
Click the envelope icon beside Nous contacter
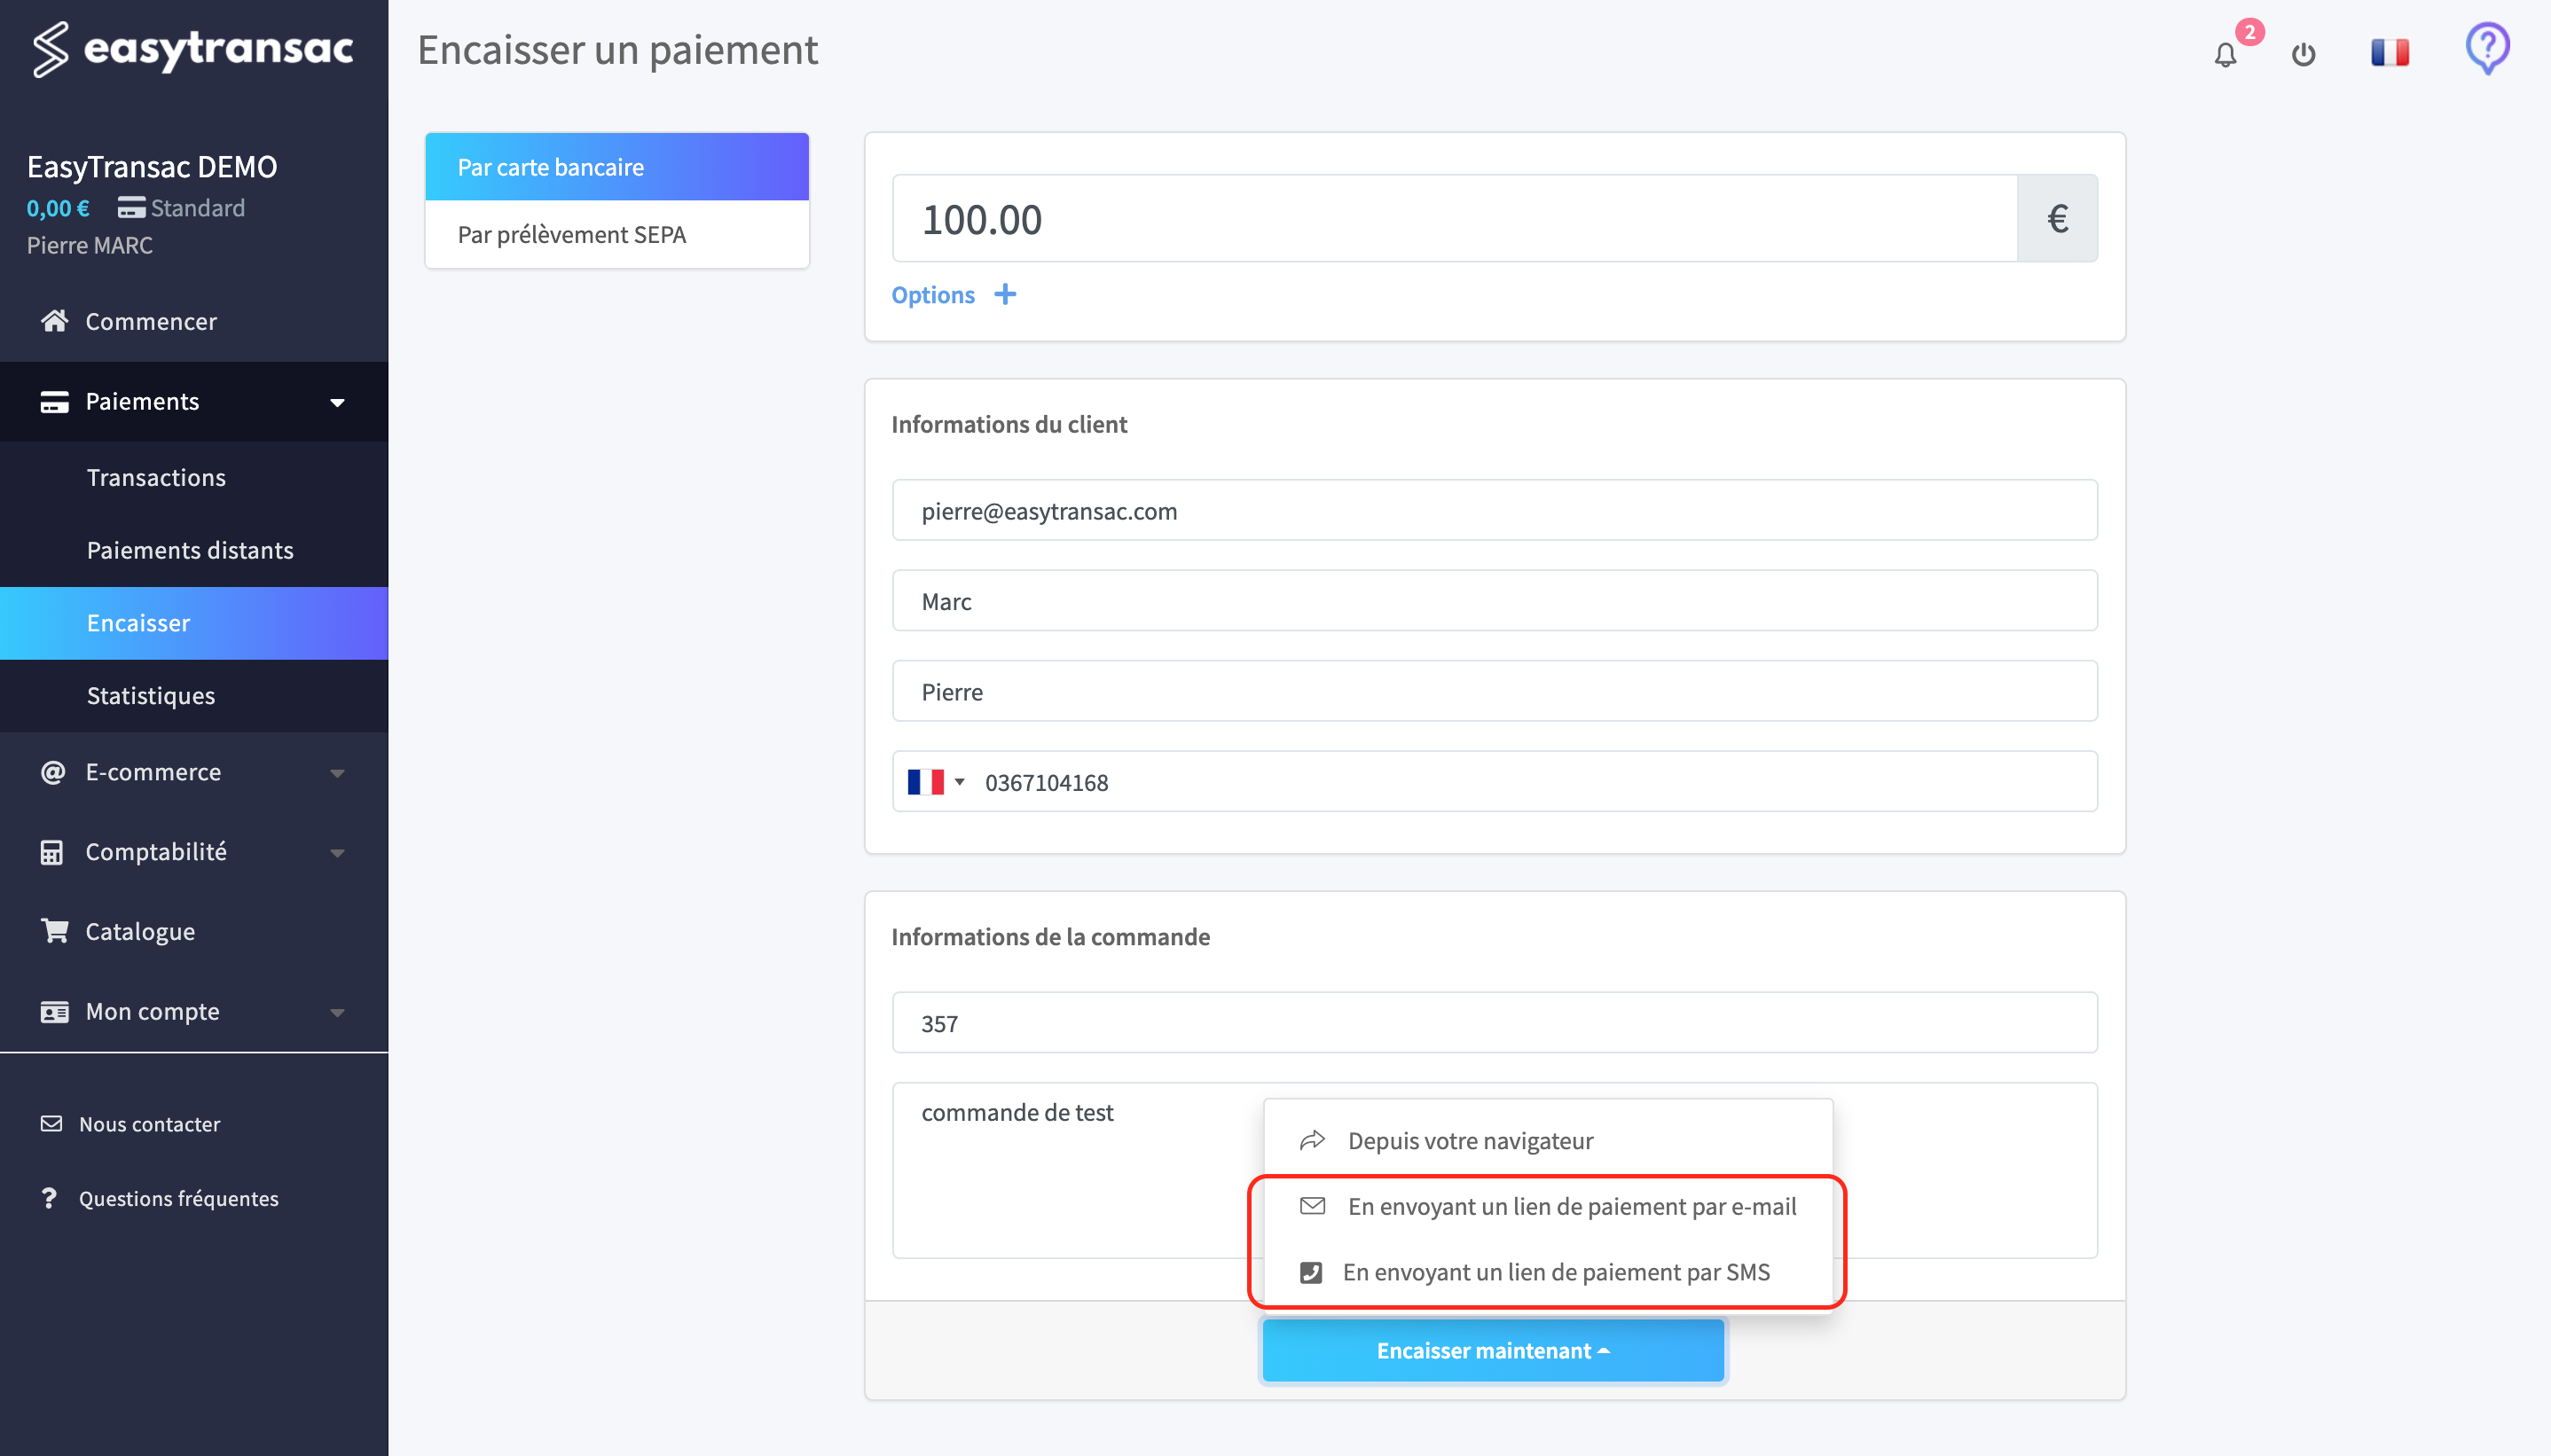pyautogui.click(x=51, y=1124)
